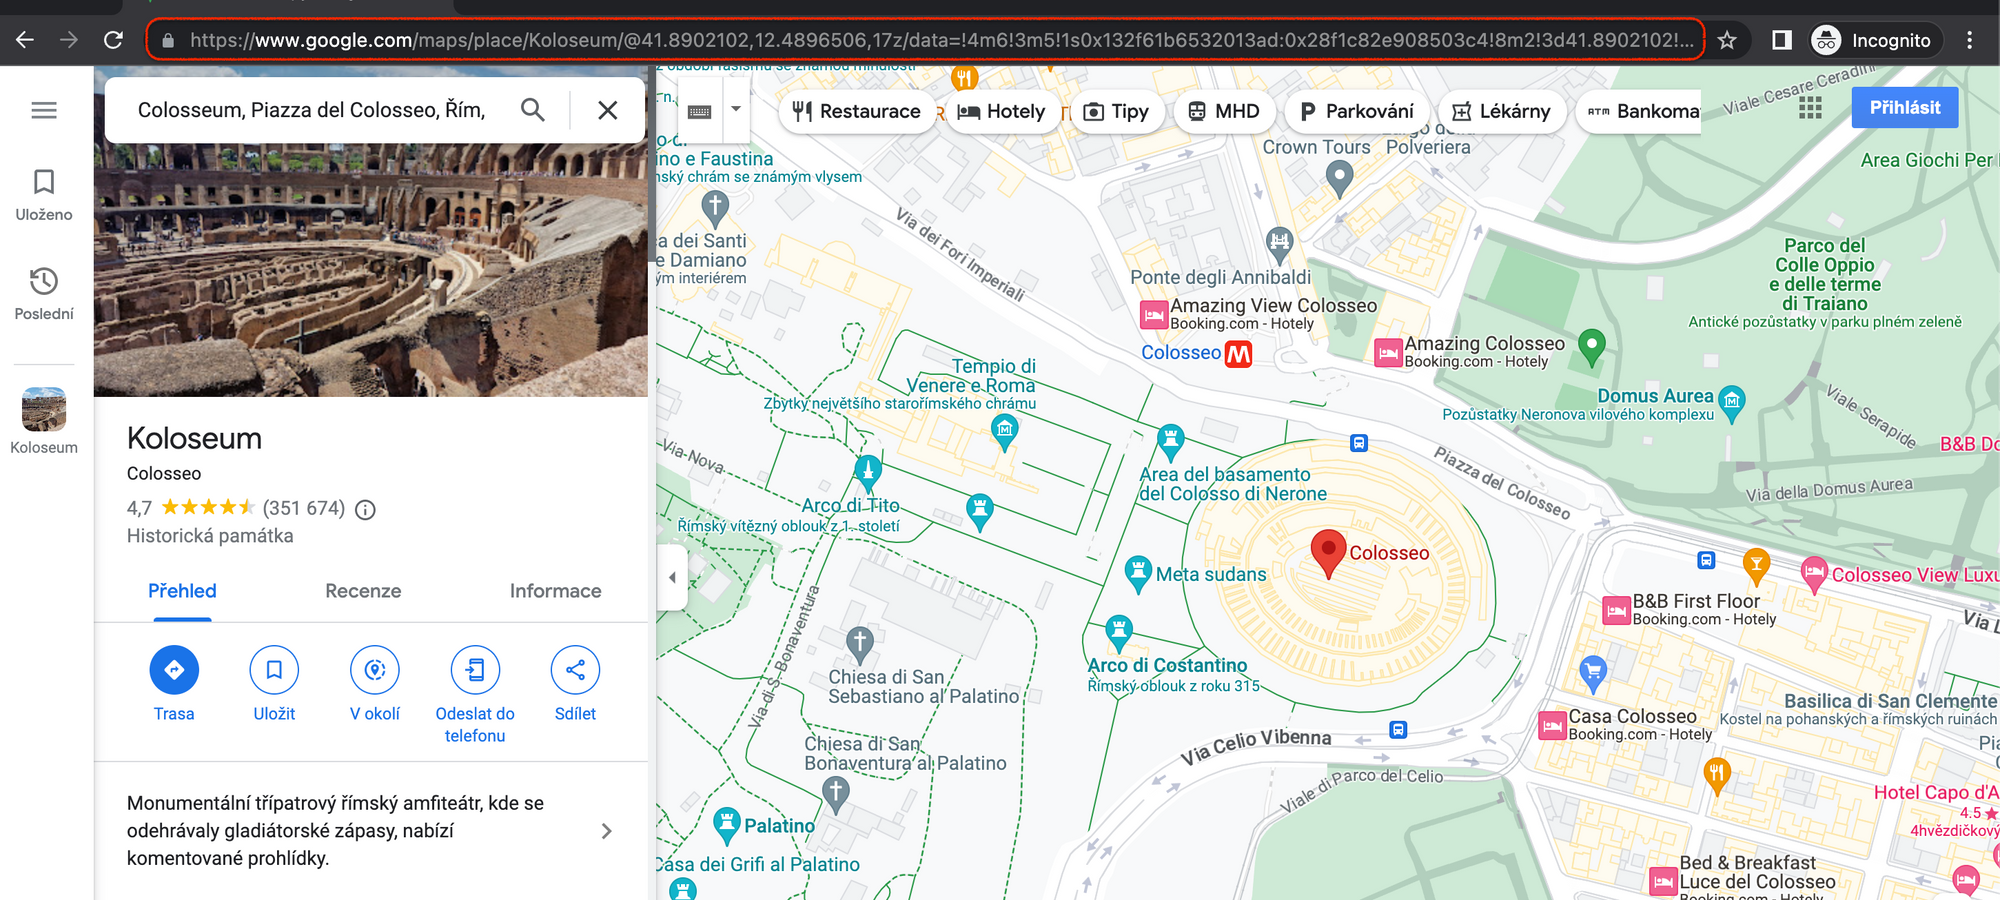Click the Colosseo metro station icon
The image size is (2000, 900).
coord(1238,354)
